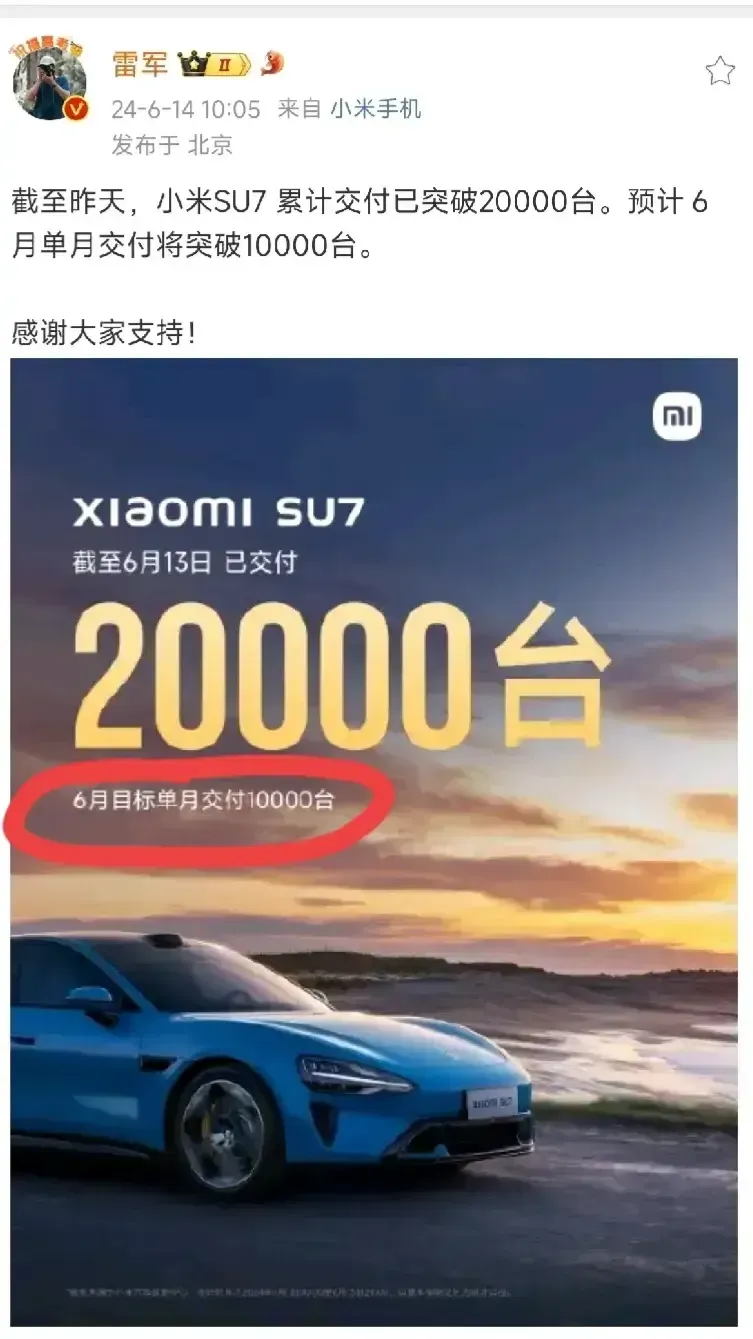Click the MI logo on the poster
The image size is (753, 1339).
[x=677, y=417]
